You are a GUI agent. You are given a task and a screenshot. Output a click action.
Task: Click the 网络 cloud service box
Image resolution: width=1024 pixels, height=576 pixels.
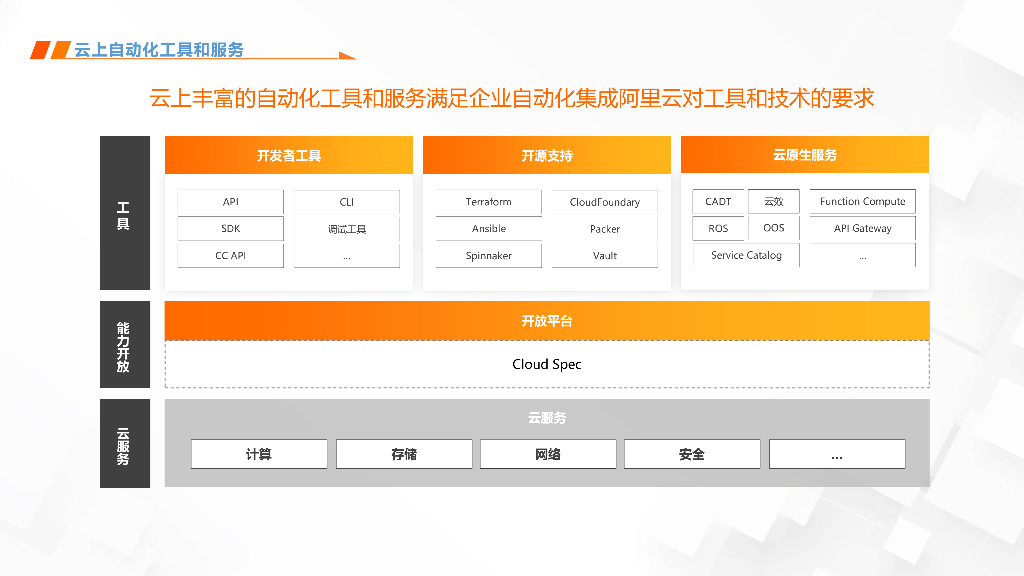point(548,454)
